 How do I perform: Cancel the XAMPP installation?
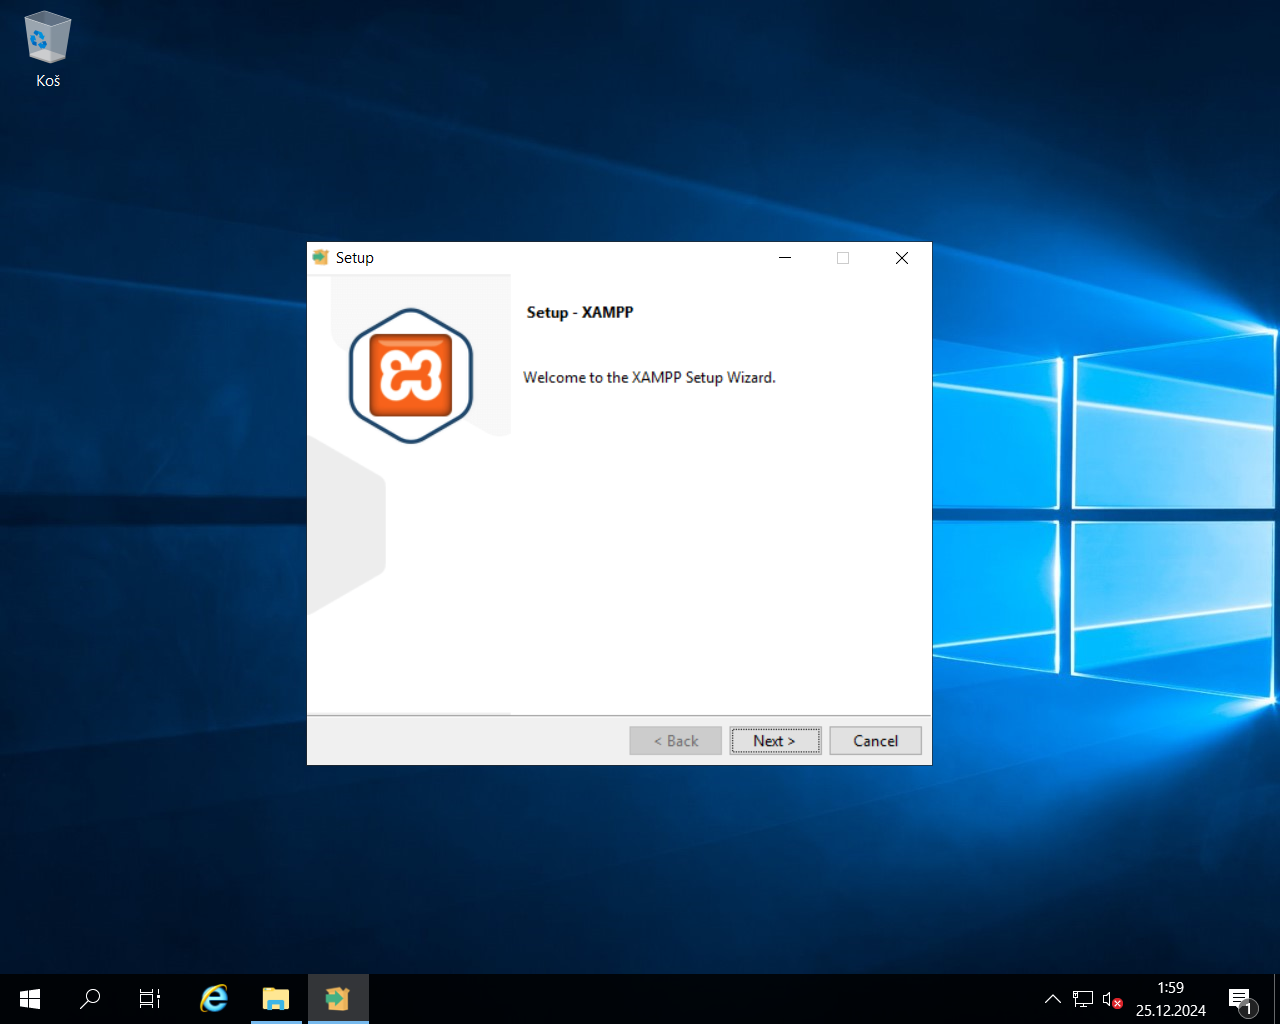pos(875,740)
